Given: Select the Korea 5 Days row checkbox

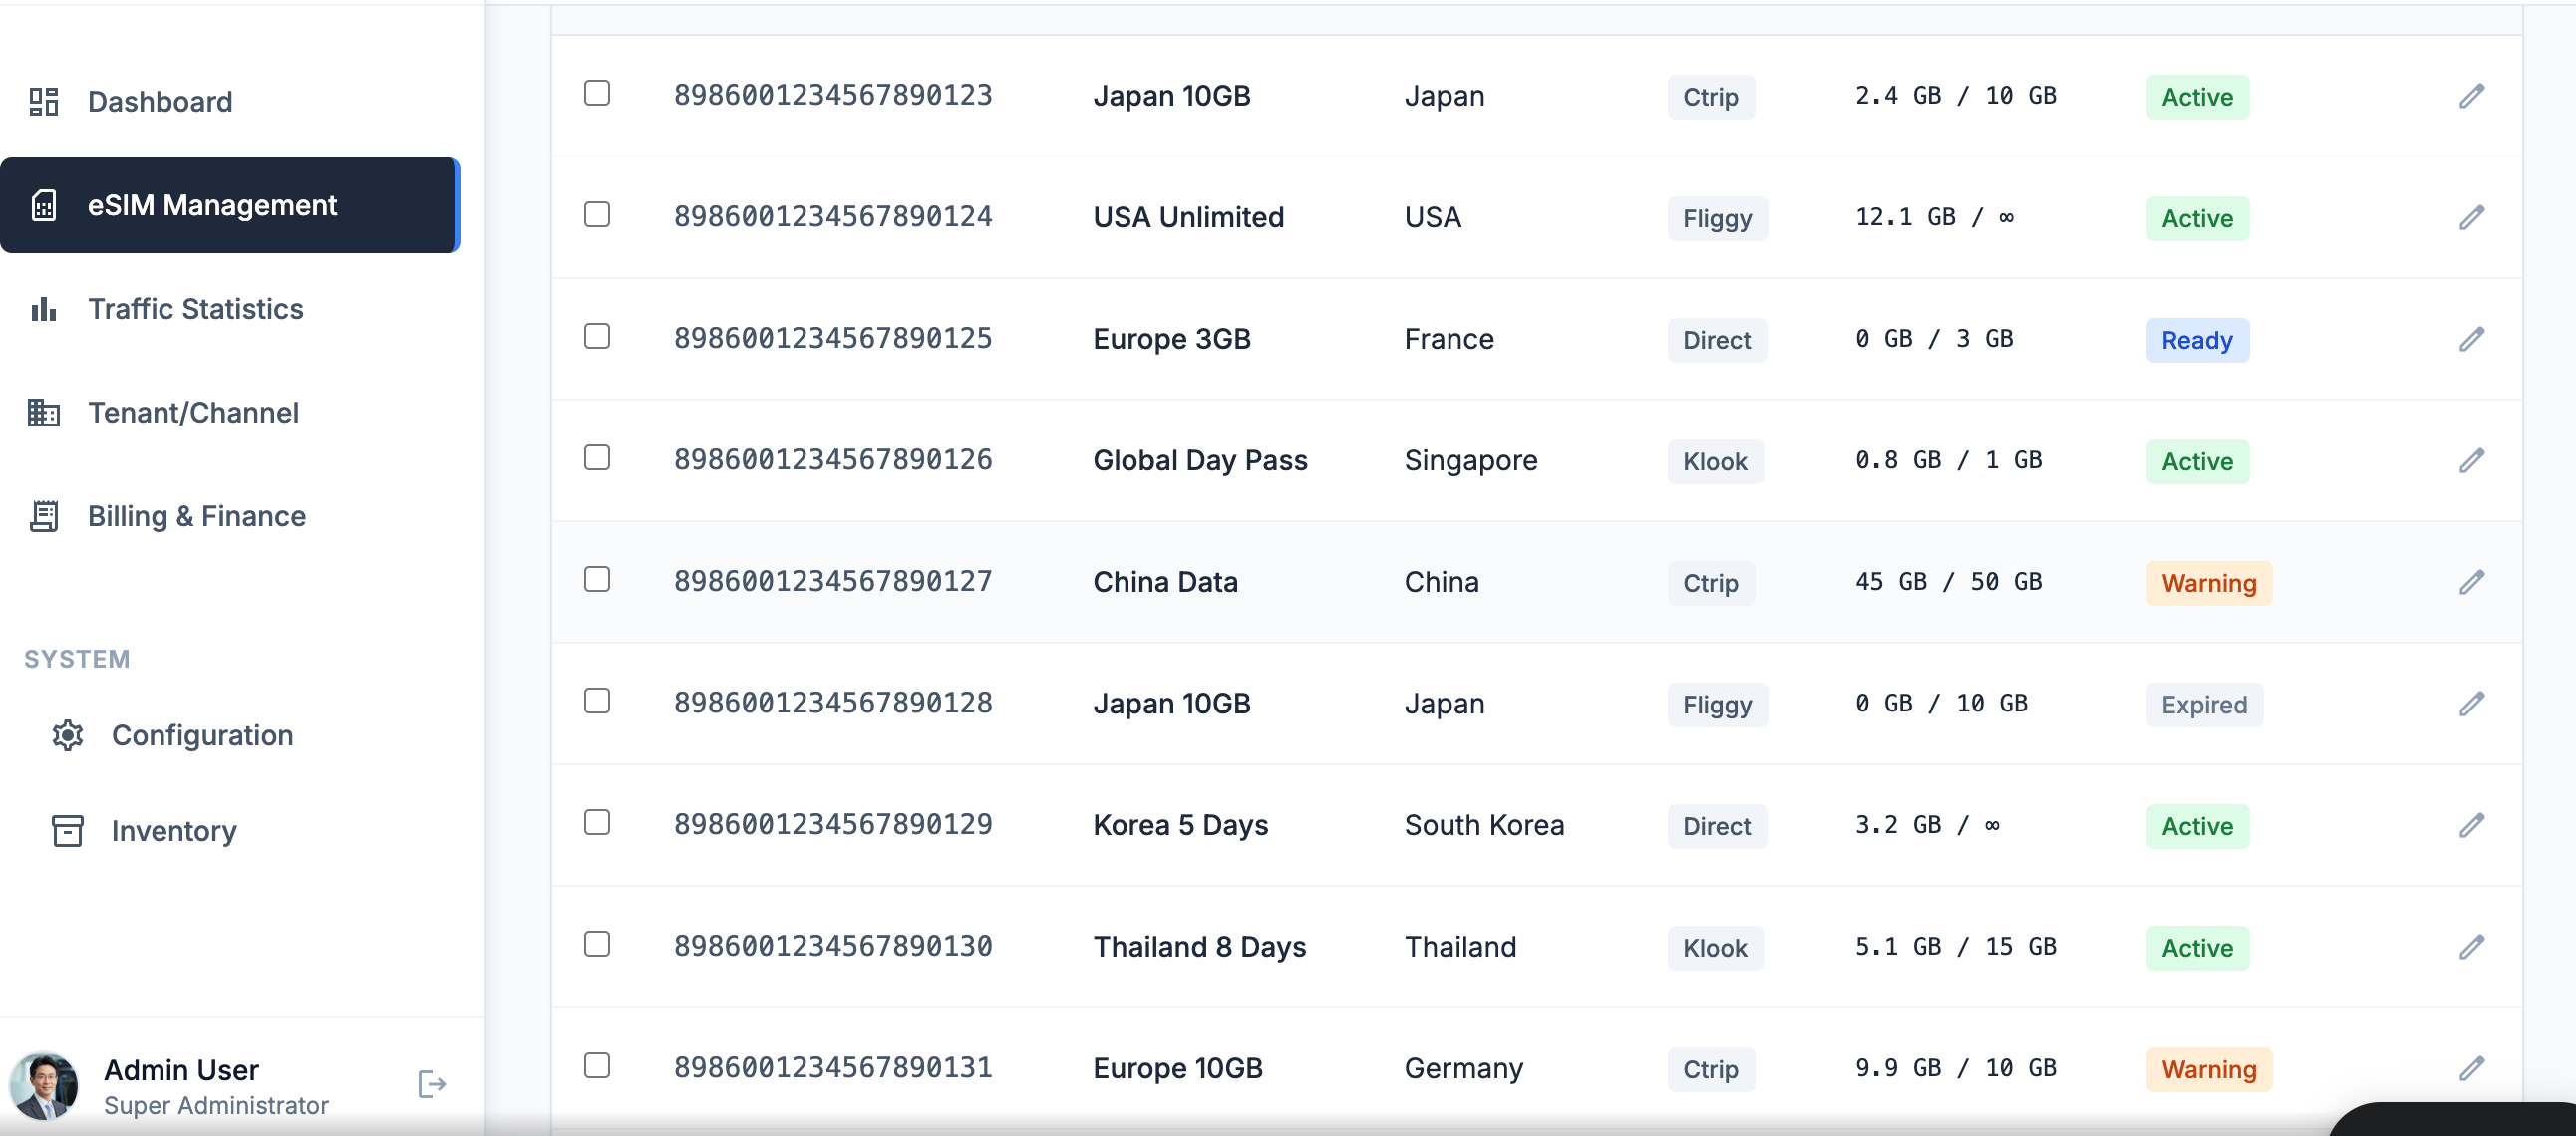Looking at the screenshot, I should point(597,823).
